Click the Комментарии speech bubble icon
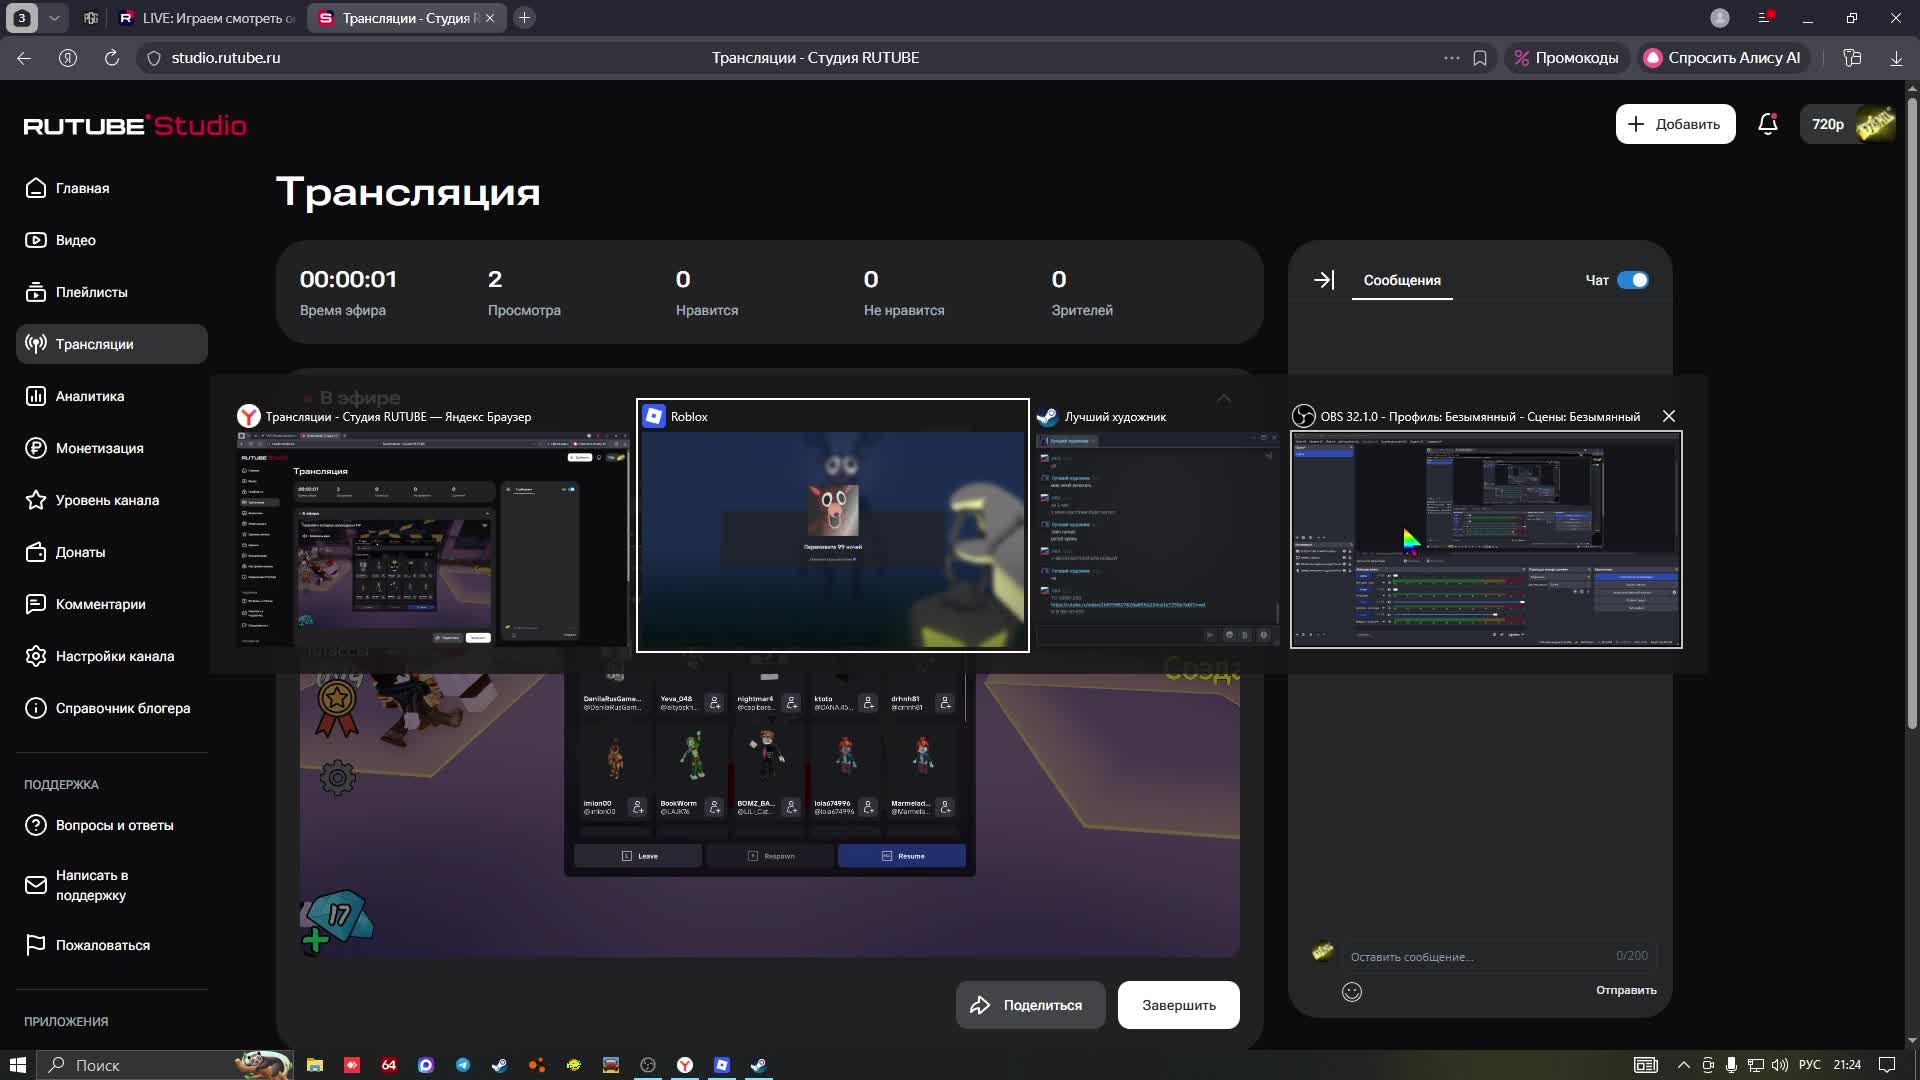Image resolution: width=1920 pixels, height=1080 pixels. click(36, 604)
